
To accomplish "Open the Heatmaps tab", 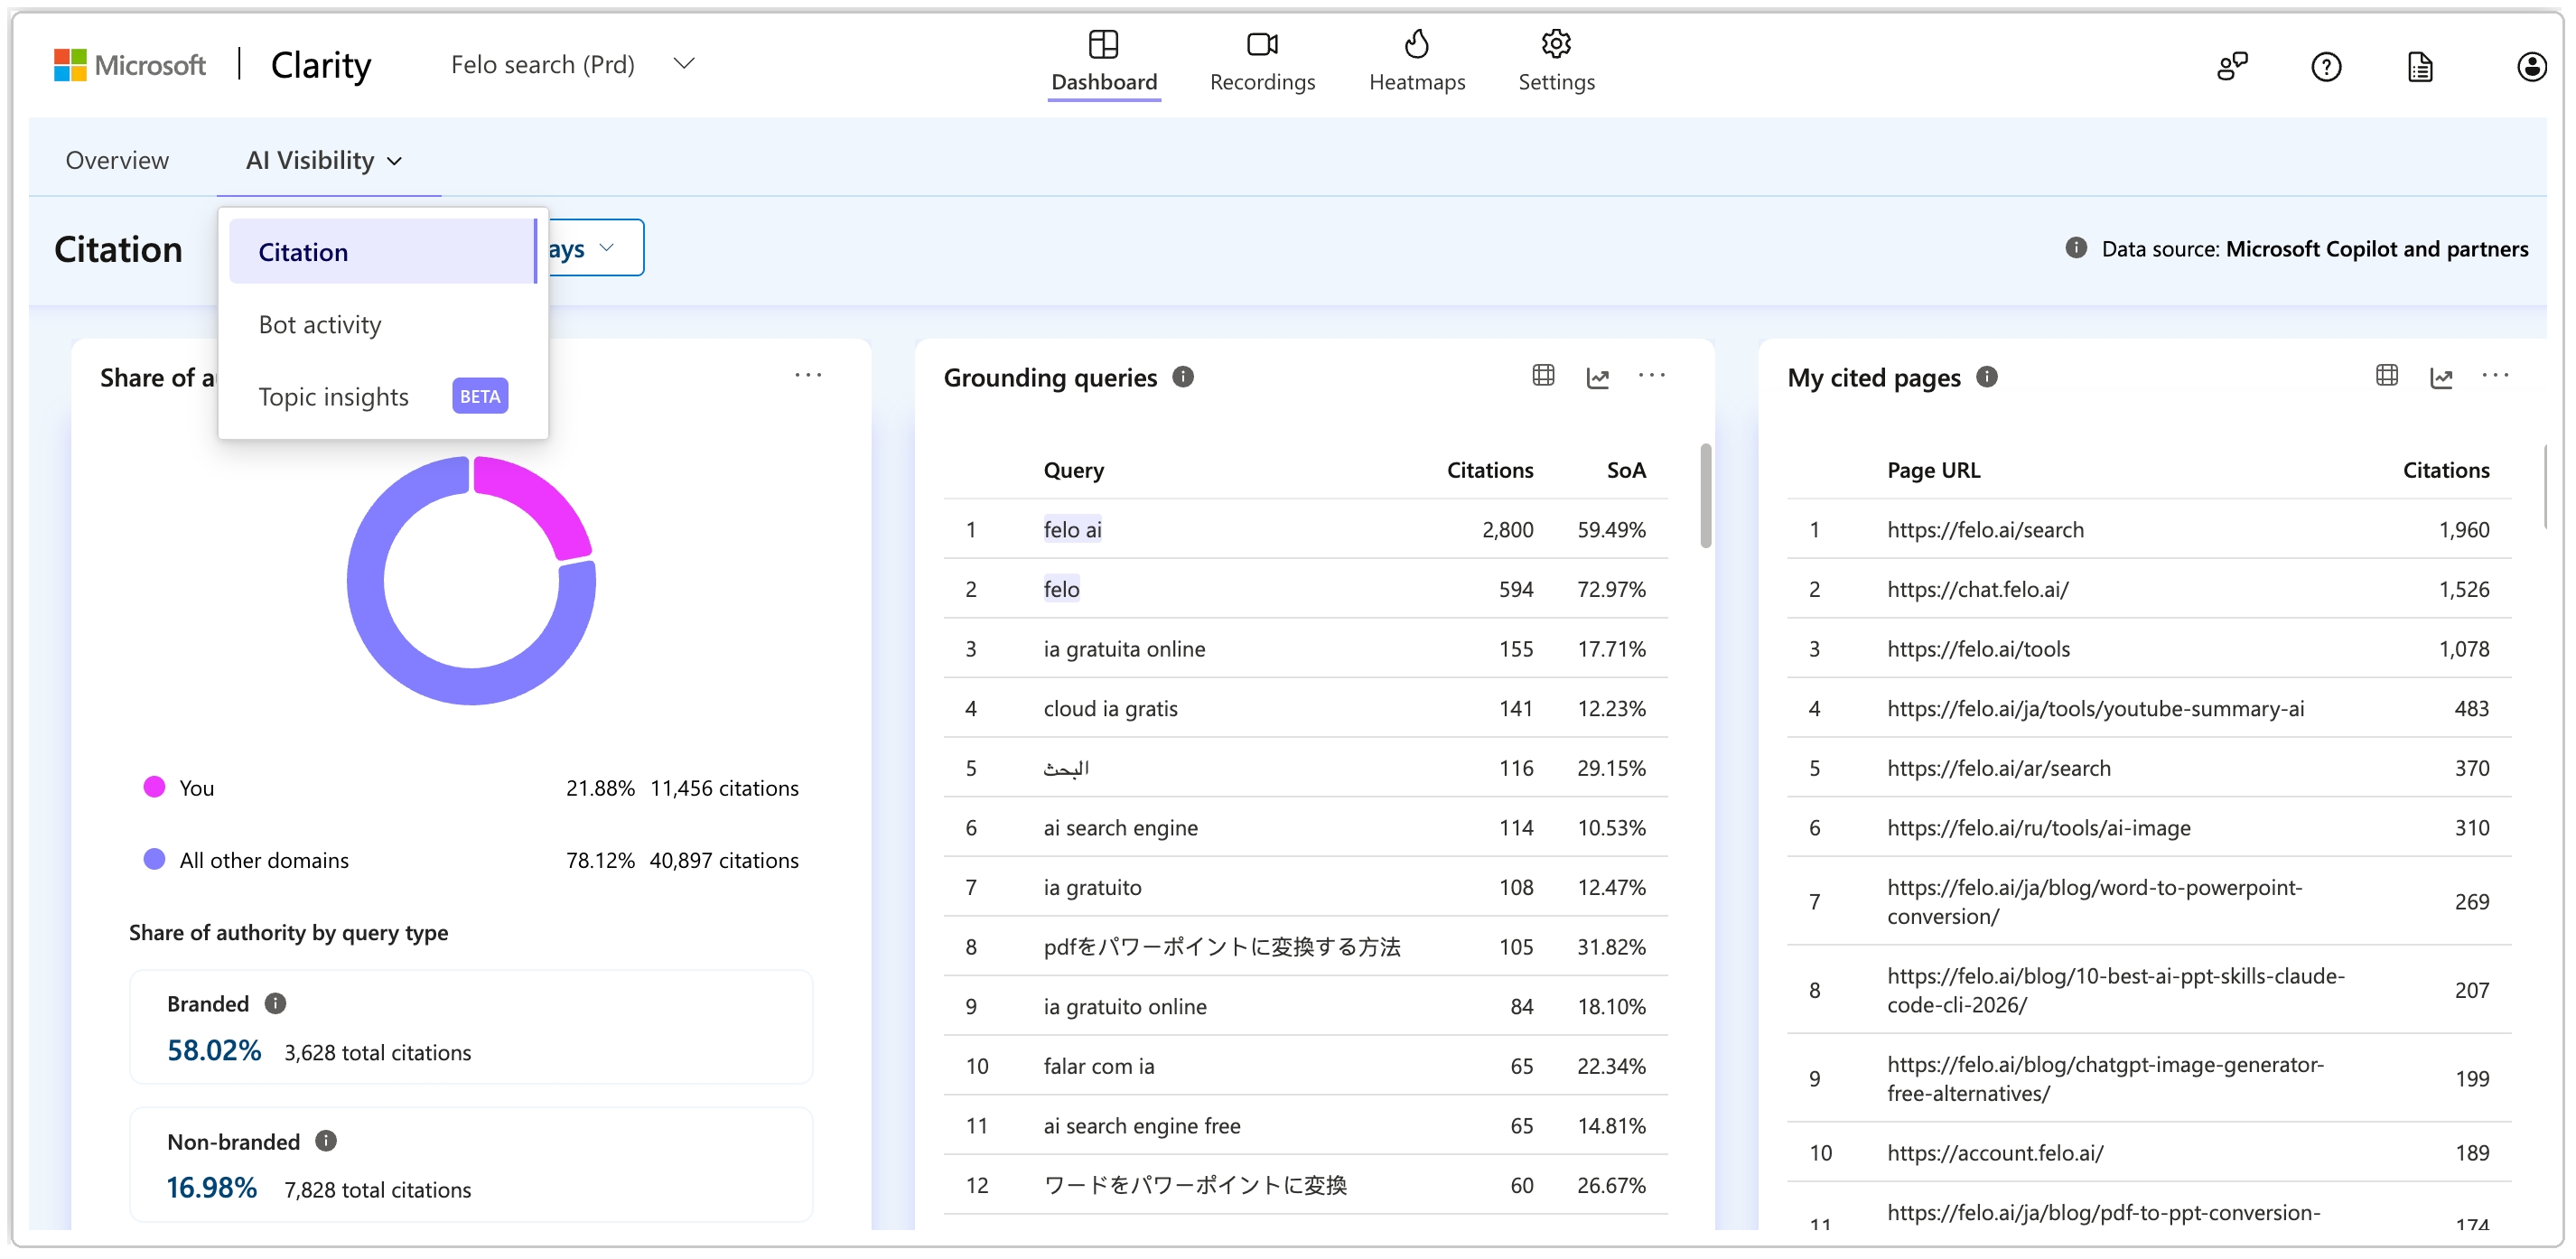I will tap(1416, 62).
